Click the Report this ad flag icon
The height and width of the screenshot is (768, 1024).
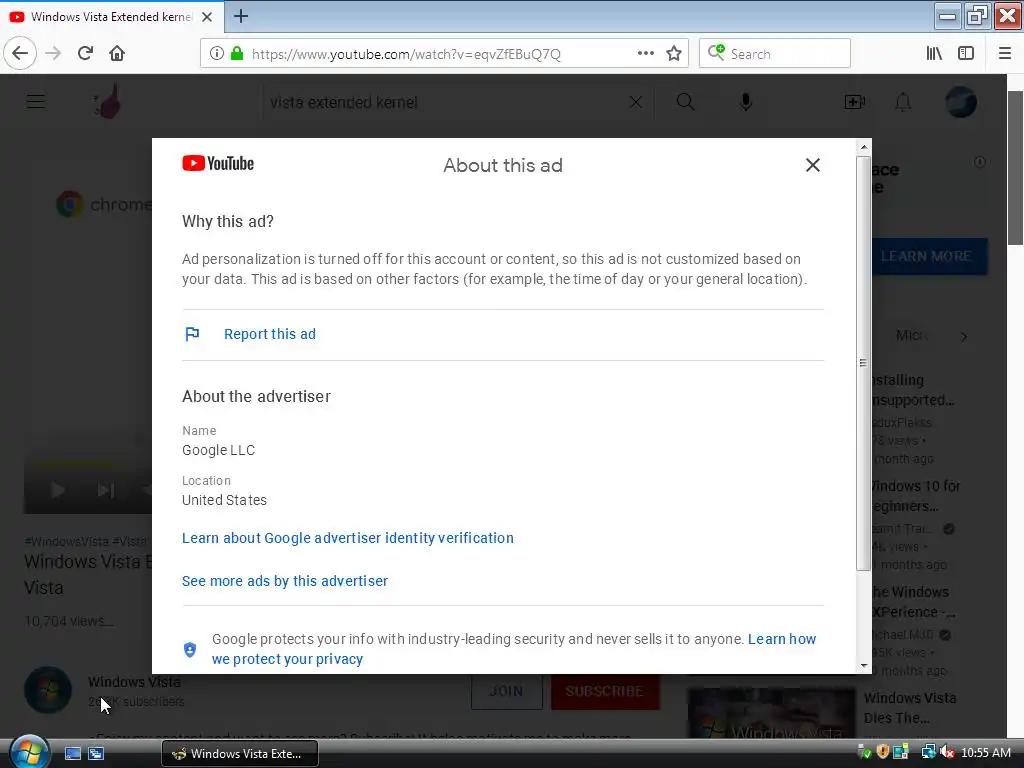[x=192, y=334]
